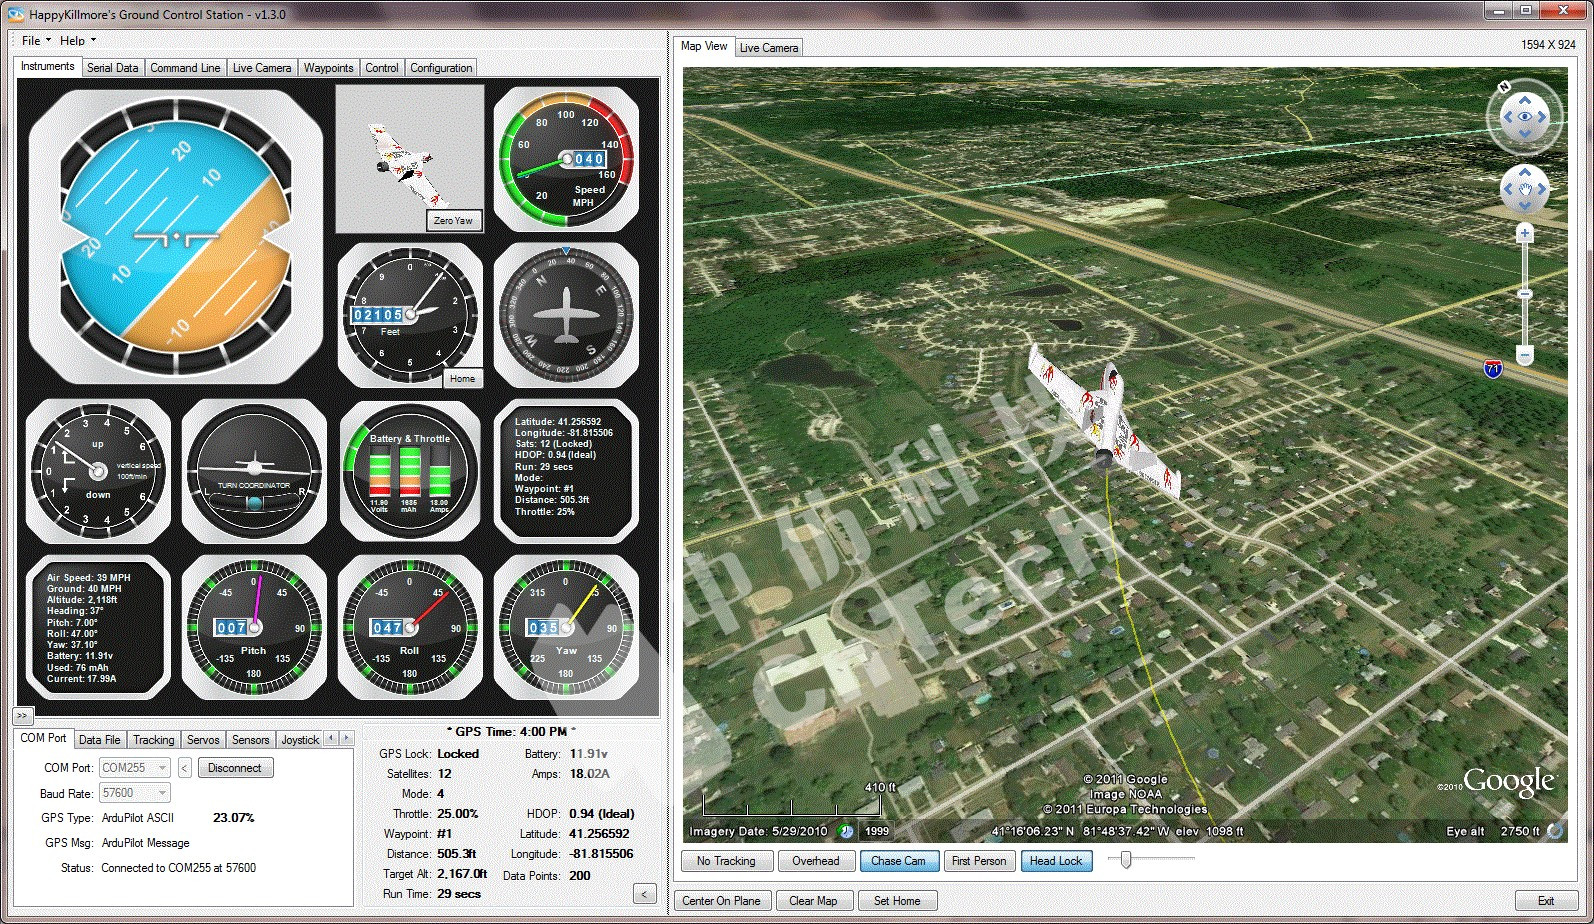1594x924 pixels.
Task: Open the Help menu
Action: point(77,40)
